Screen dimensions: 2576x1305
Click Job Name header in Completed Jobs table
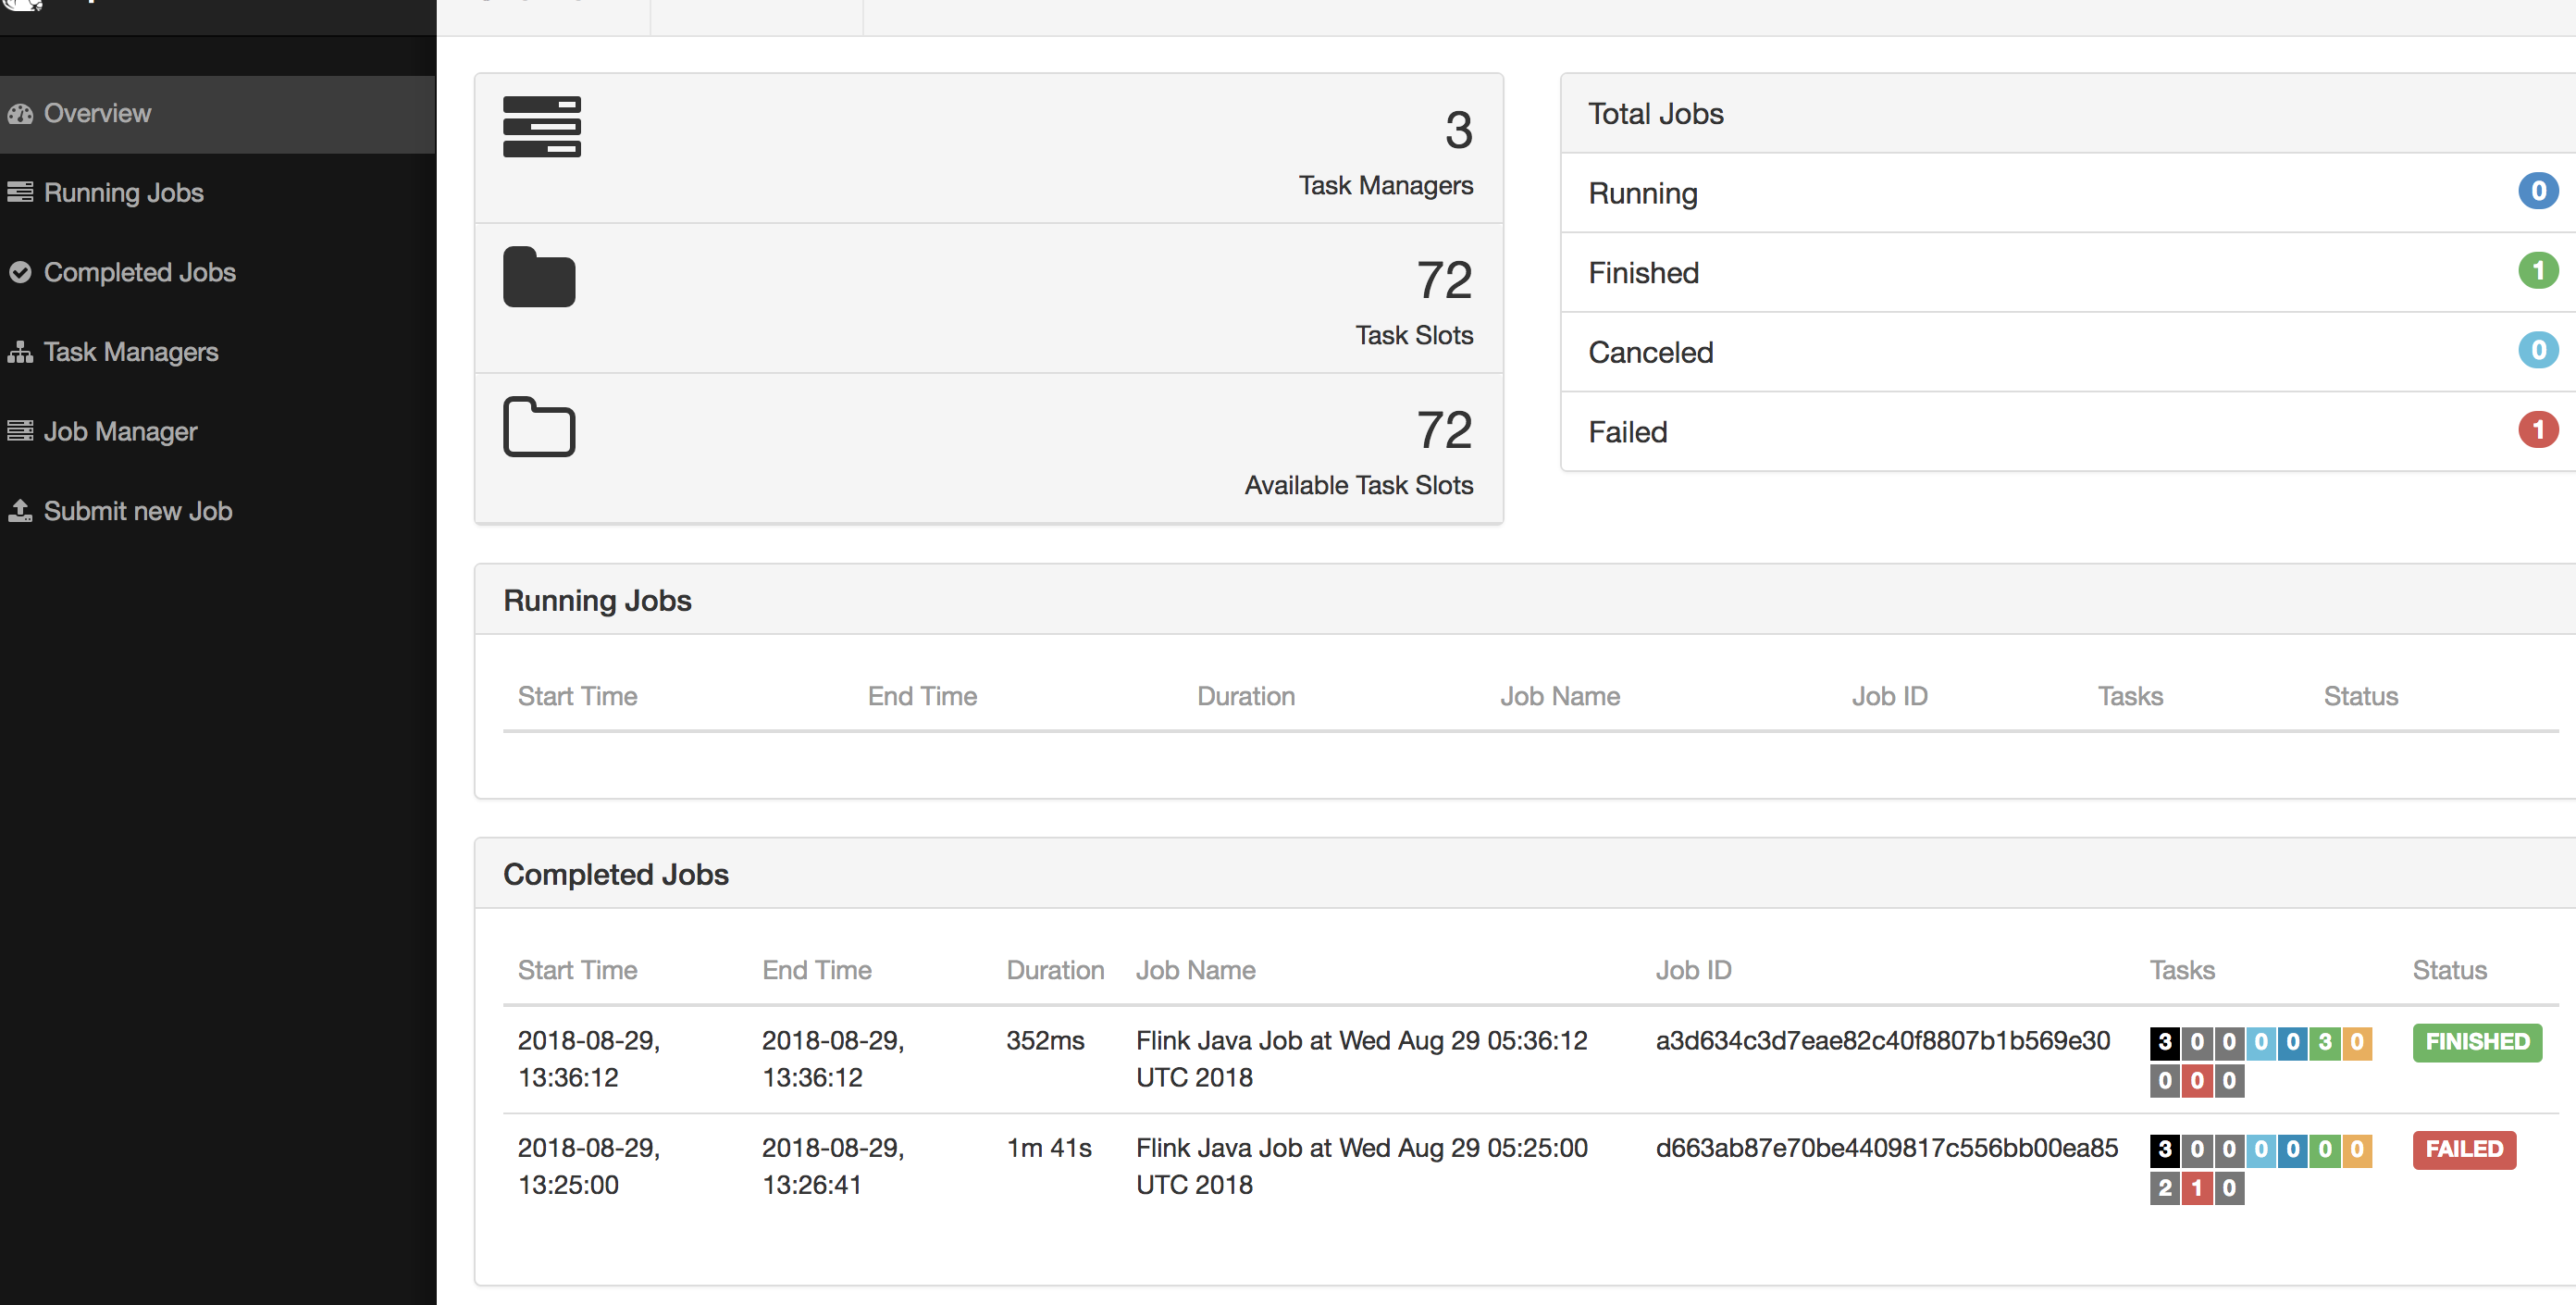[x=1195, y=970]
